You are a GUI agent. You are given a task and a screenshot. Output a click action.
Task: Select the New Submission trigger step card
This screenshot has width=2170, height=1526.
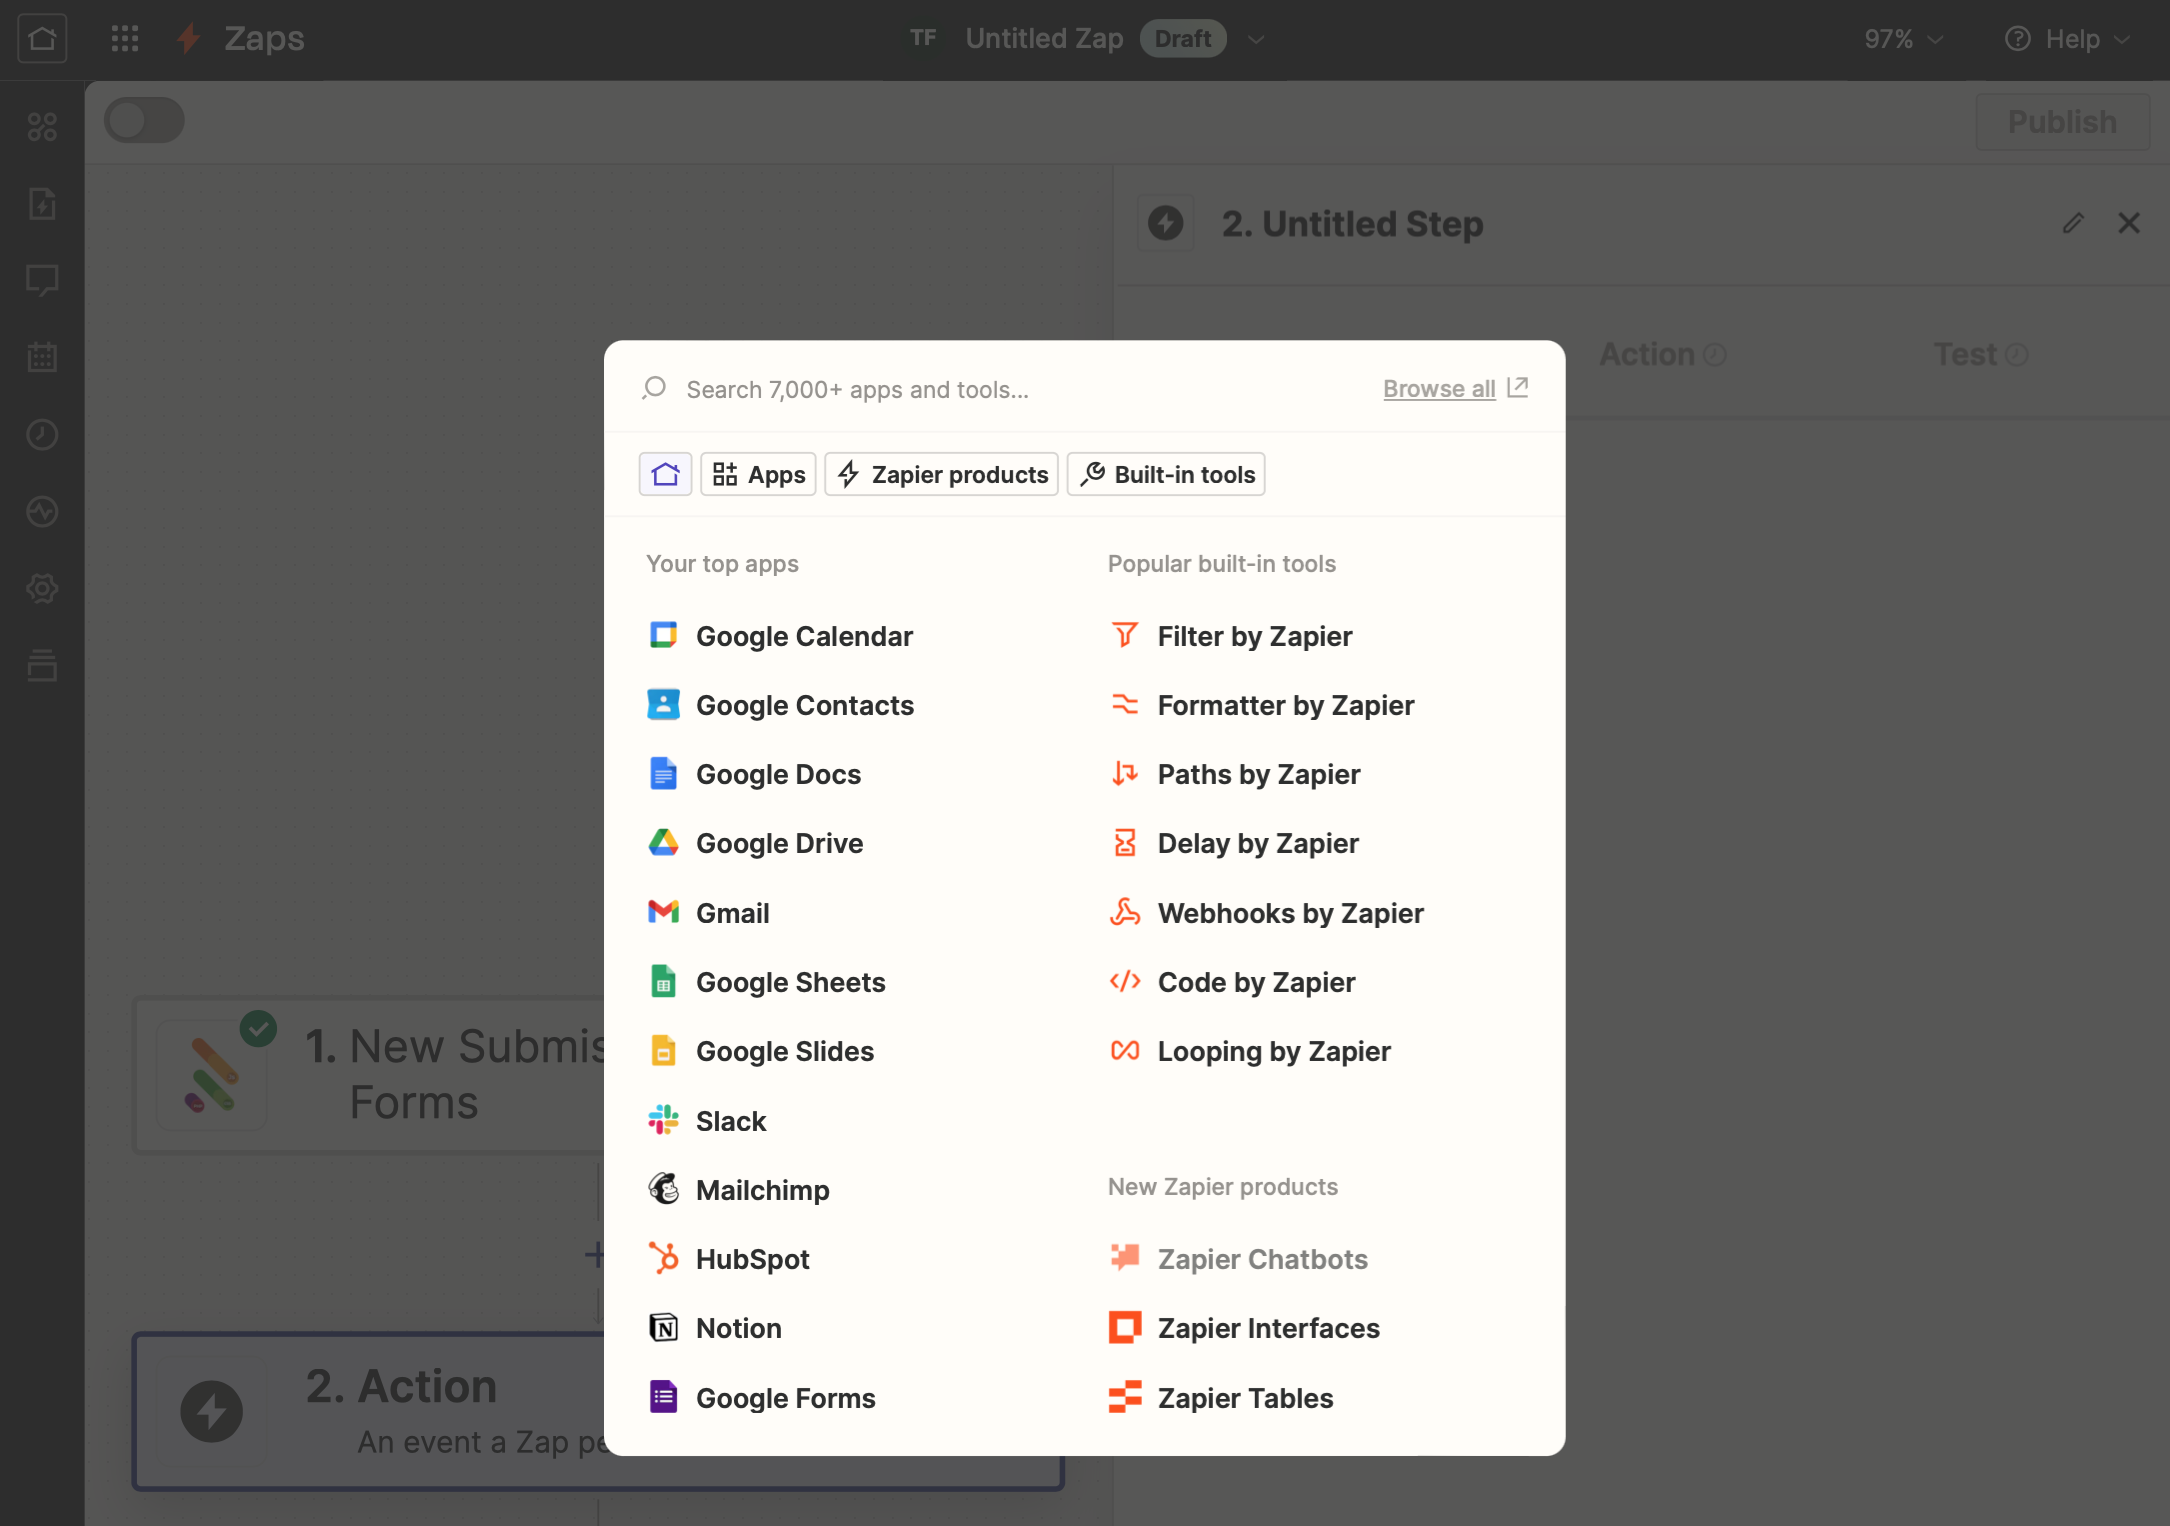point(370,1076)
